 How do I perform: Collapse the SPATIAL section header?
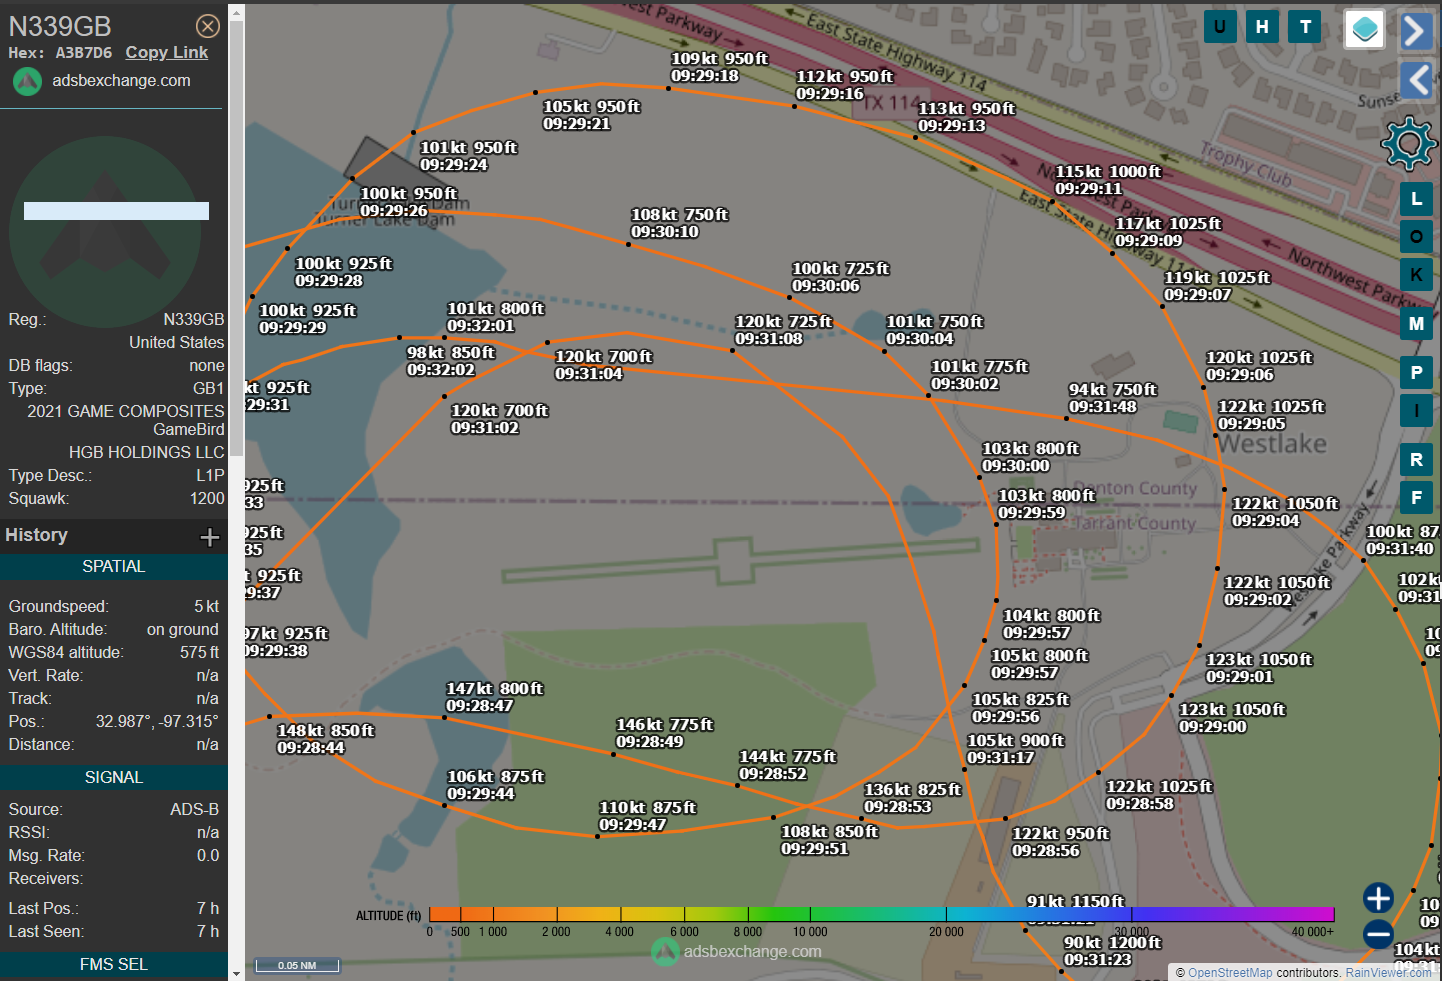[x=114, y=567]
